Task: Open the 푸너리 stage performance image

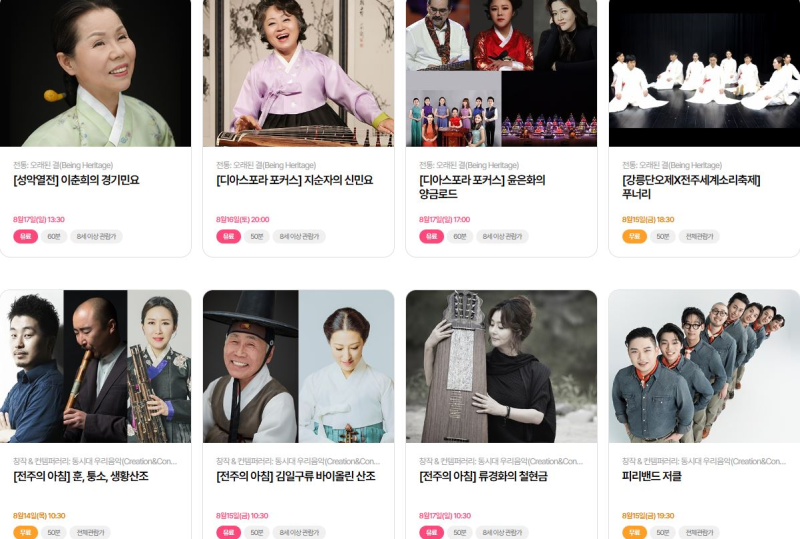Action: 705,73
